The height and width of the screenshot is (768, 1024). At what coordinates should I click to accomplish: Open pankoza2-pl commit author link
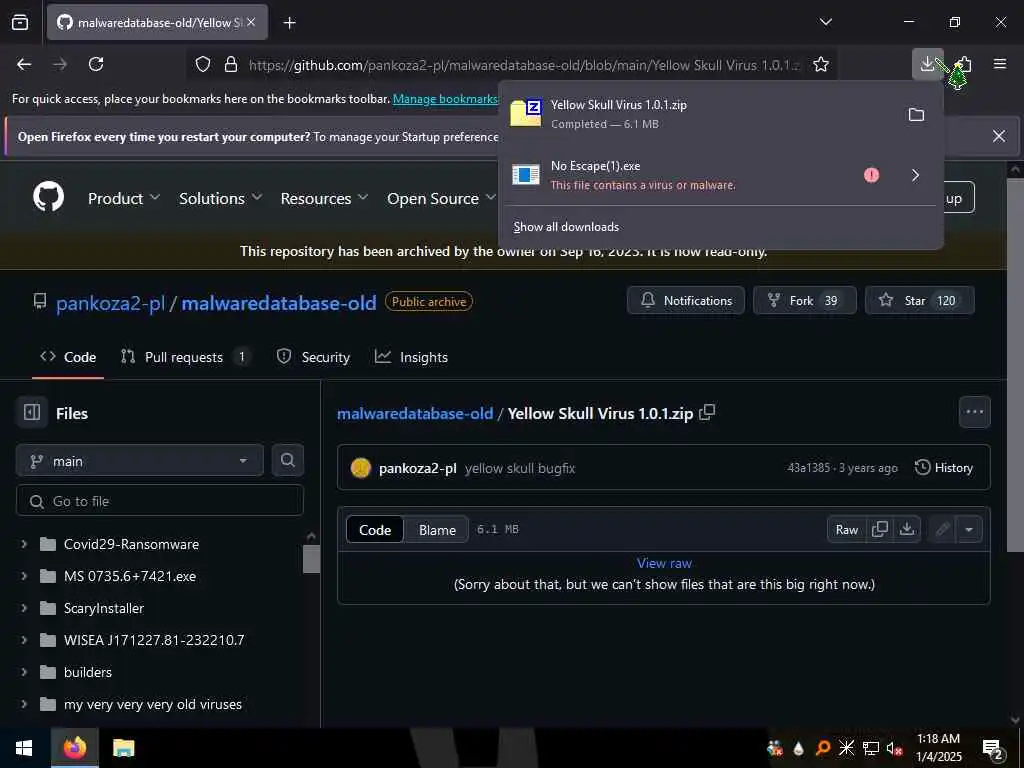[x=417, y=468]
